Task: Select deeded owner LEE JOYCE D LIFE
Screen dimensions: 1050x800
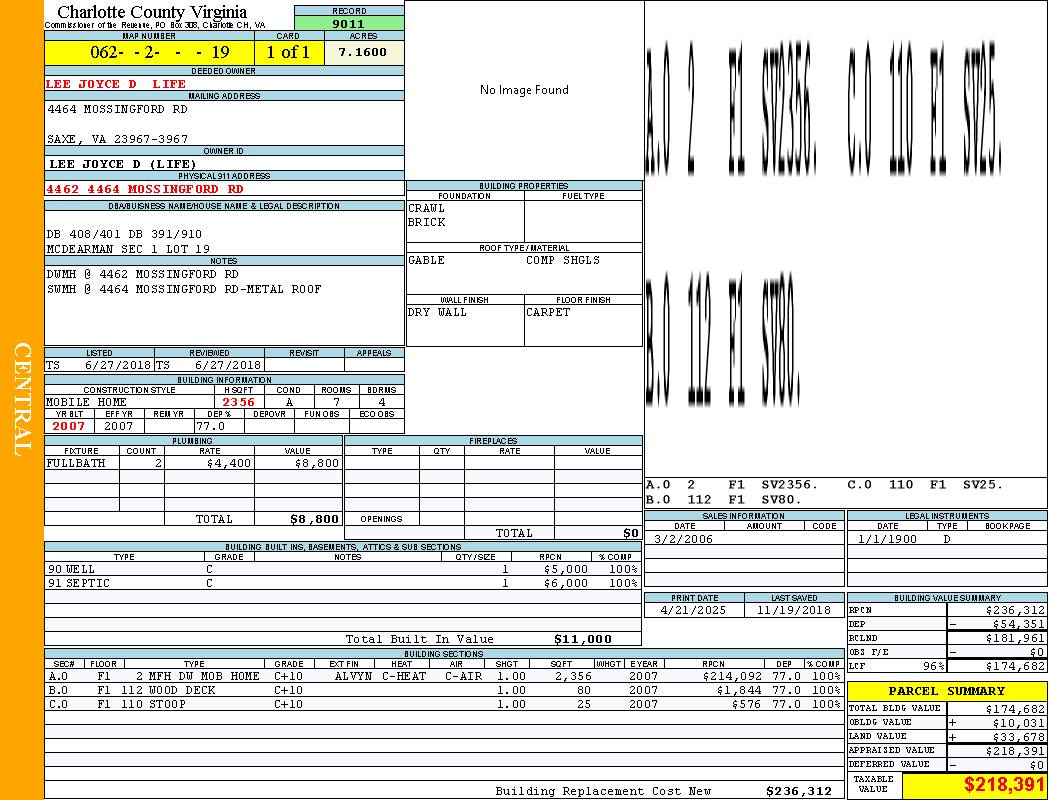Action: (x=116, y=84)
